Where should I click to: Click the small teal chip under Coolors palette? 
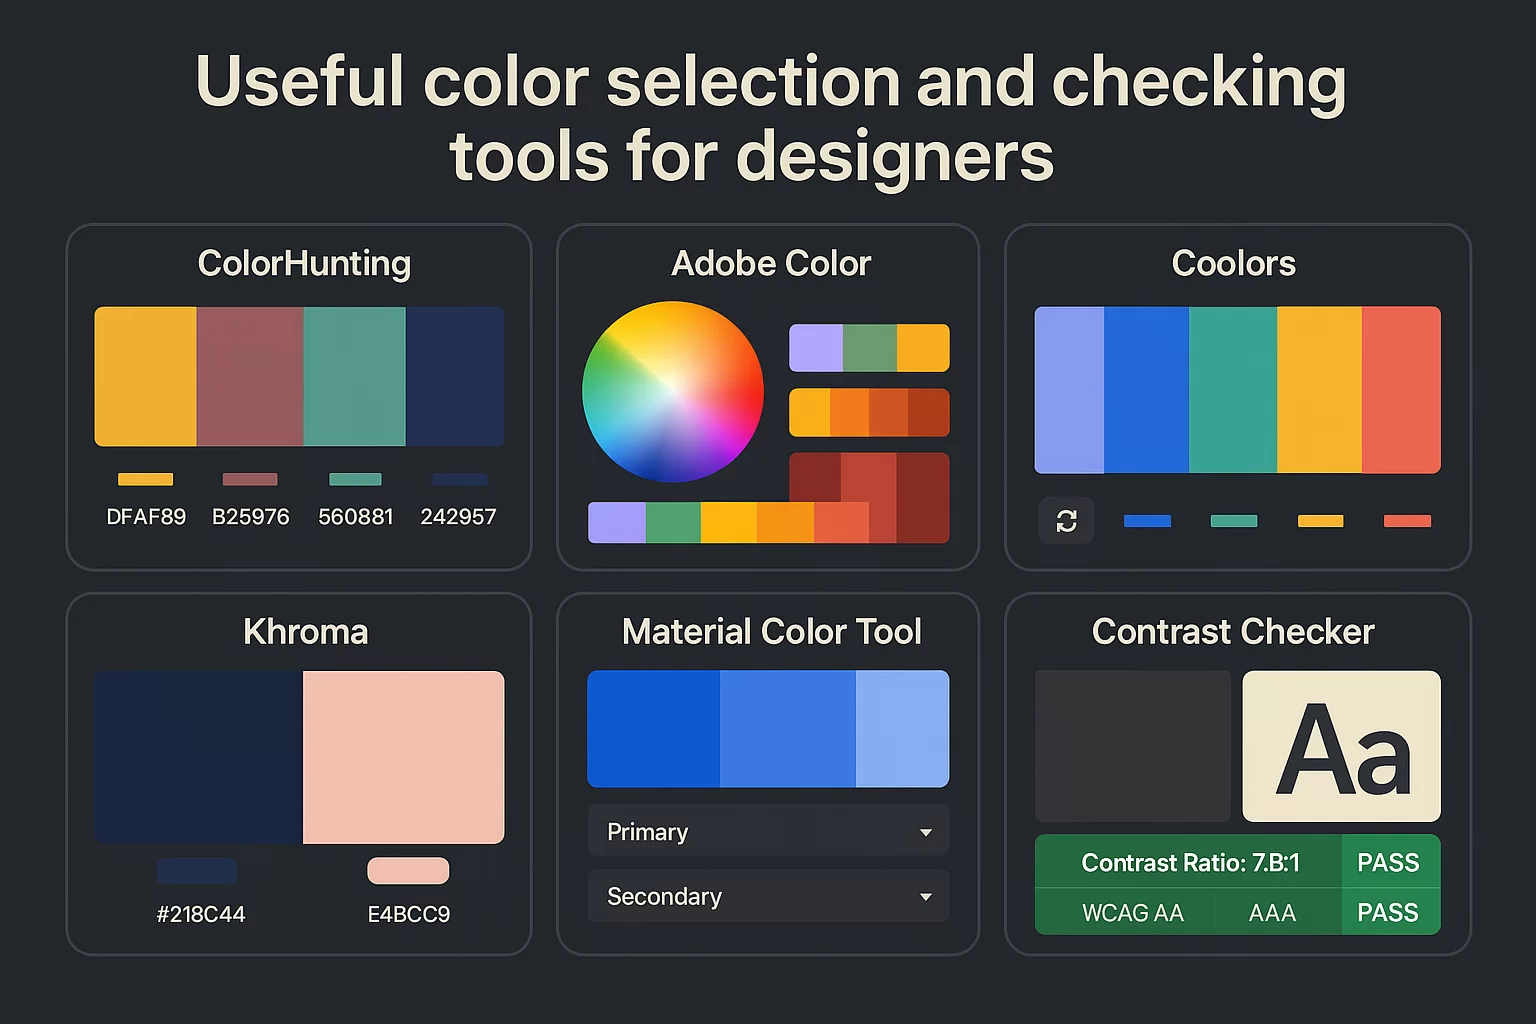coord(1234,521)
